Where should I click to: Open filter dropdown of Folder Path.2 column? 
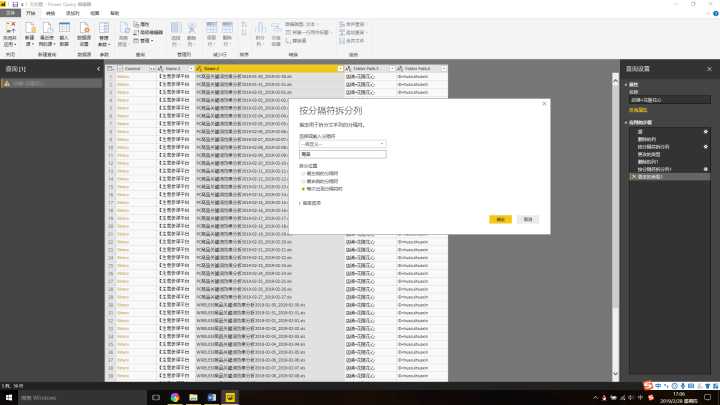tap(444, 68)
